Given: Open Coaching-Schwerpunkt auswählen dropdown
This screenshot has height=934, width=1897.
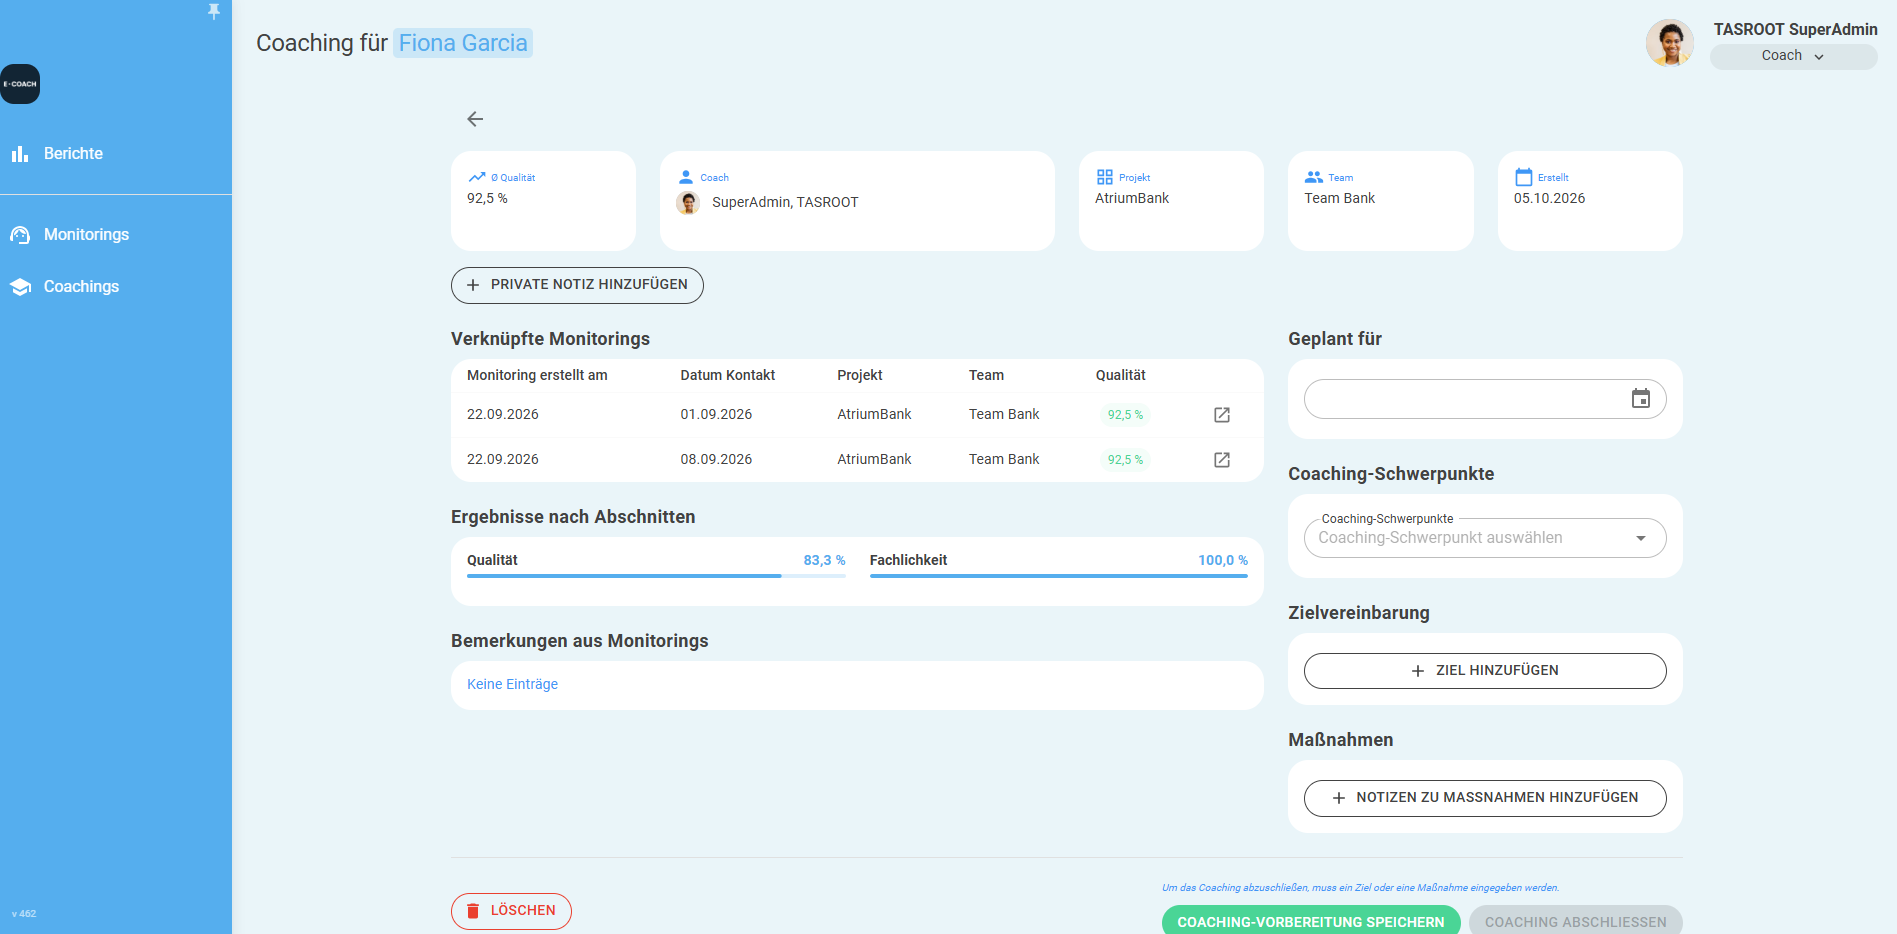Looking at the screenshot, I should [x=1485, y=538].
